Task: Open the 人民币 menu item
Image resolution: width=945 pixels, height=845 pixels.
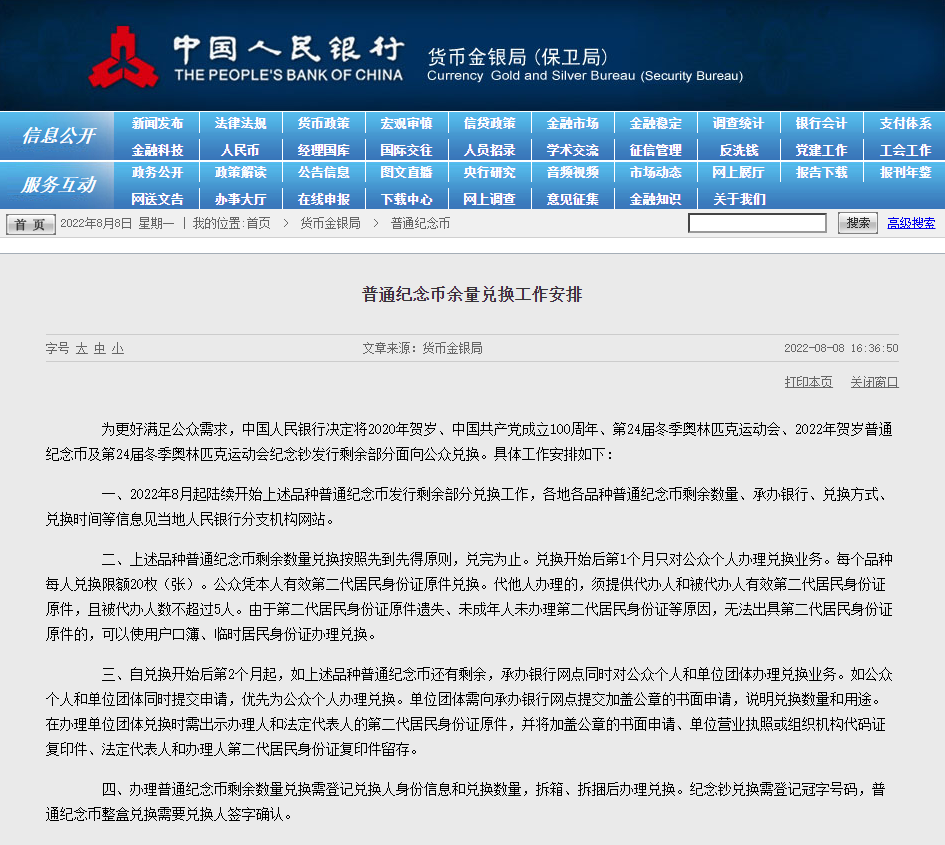Action: 240,150
